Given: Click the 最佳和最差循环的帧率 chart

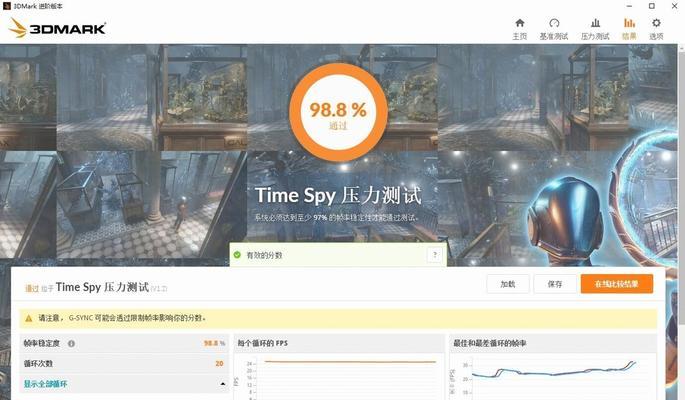Looking at the screenshot, I should pyautogui.click(x=553, y=376).
